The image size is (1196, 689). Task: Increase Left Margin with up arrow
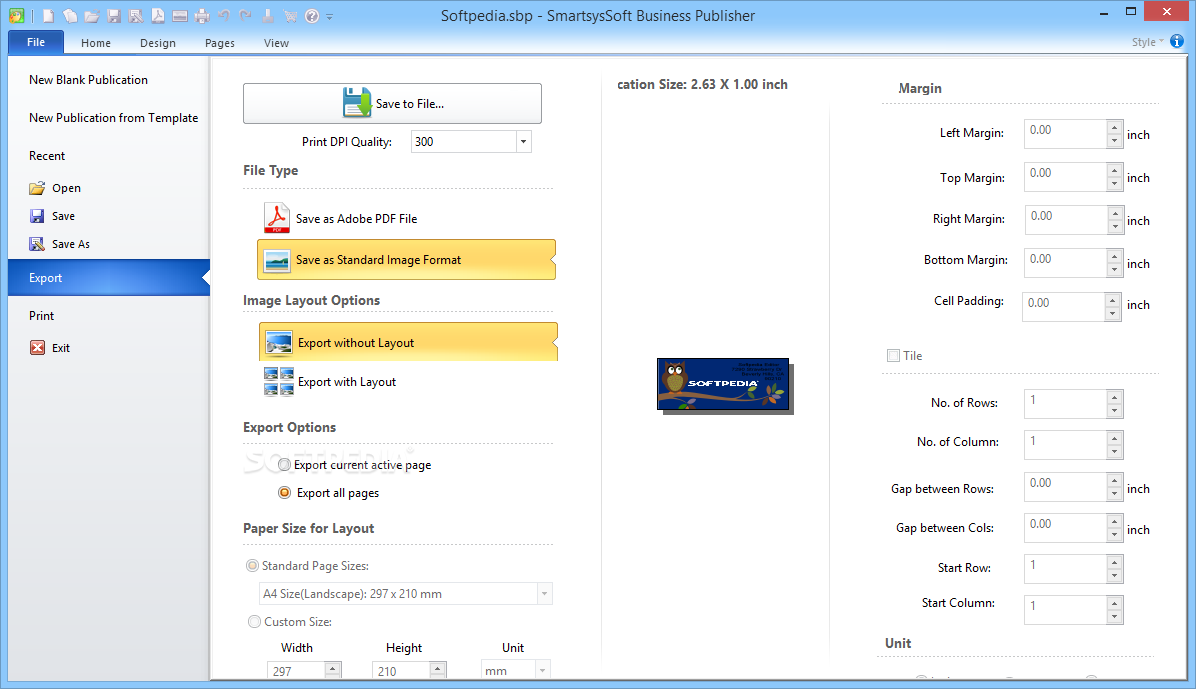(1114, 127)
